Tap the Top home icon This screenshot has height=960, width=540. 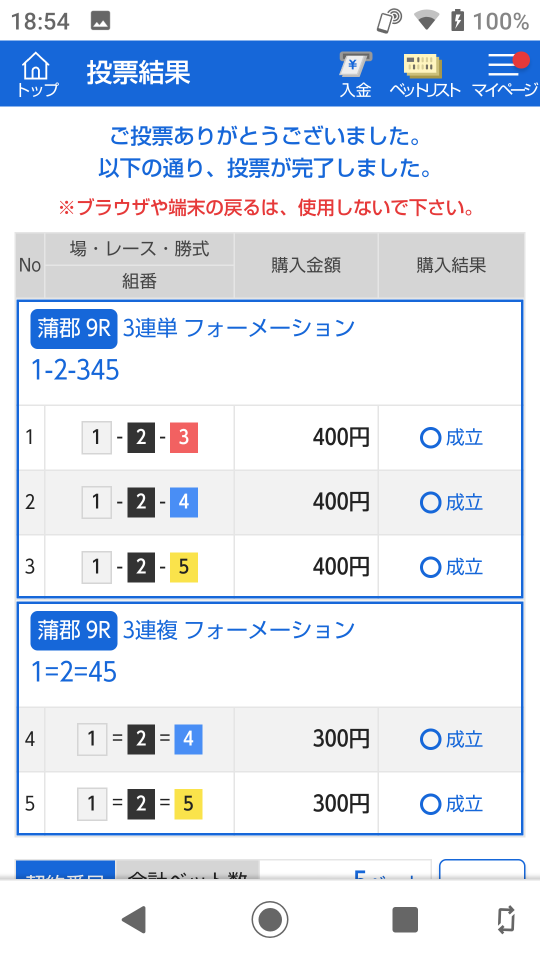[x=37, y=73]
